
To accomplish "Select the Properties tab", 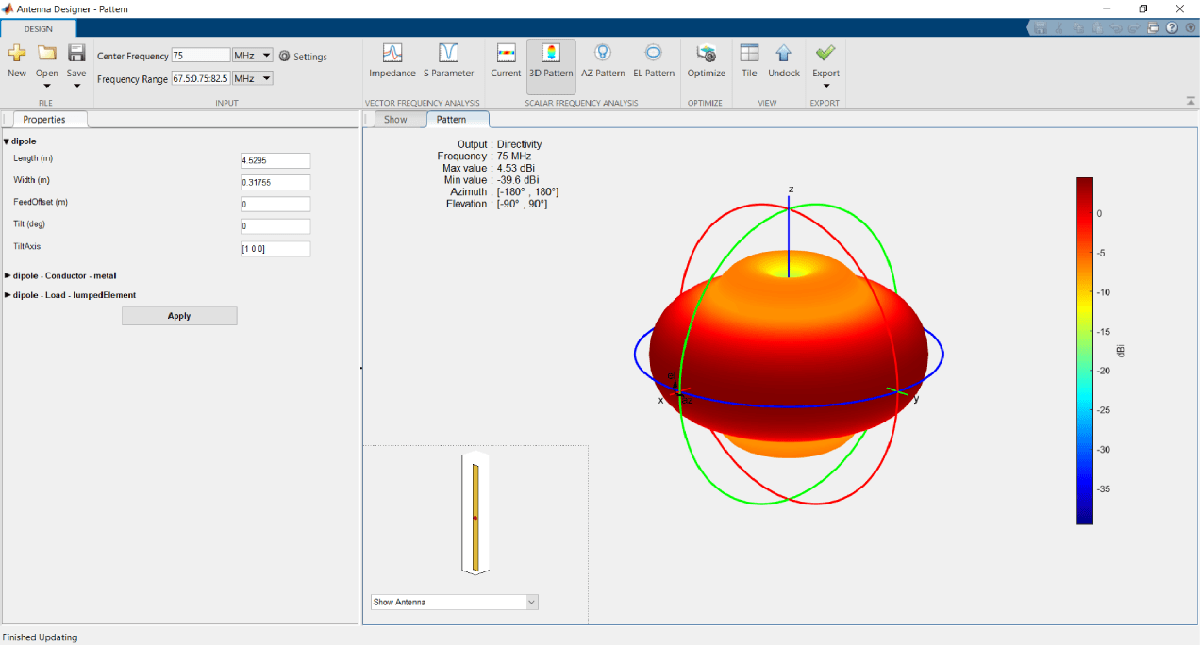I will [44, 120].
